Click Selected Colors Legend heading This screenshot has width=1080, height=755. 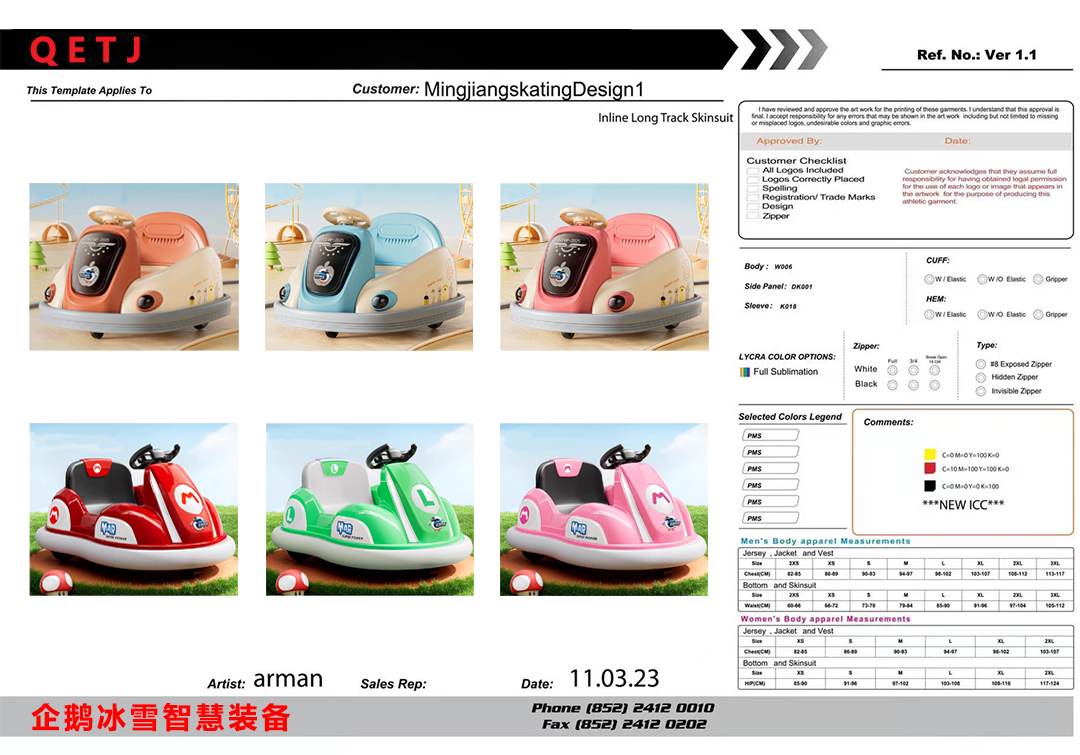coord(790,417)
